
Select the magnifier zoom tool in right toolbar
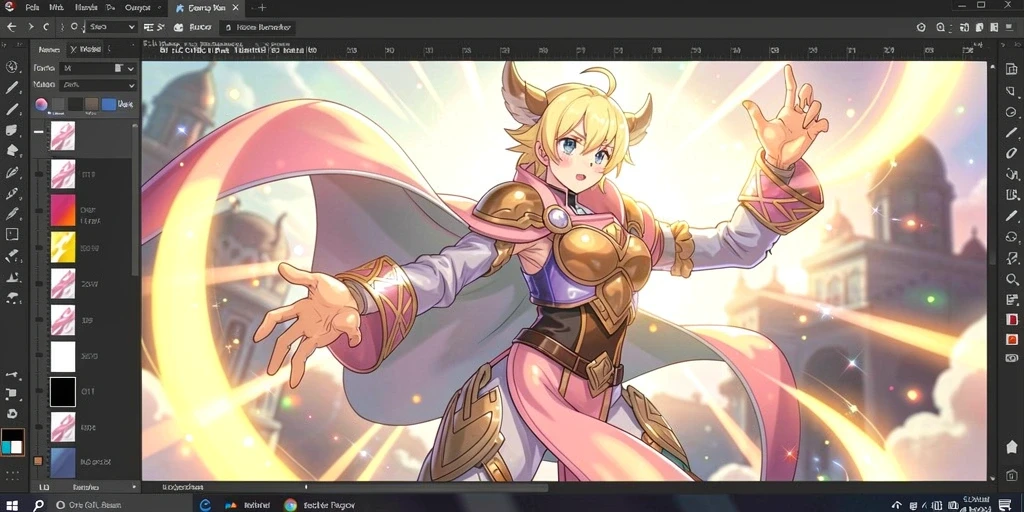(1012, 280)
